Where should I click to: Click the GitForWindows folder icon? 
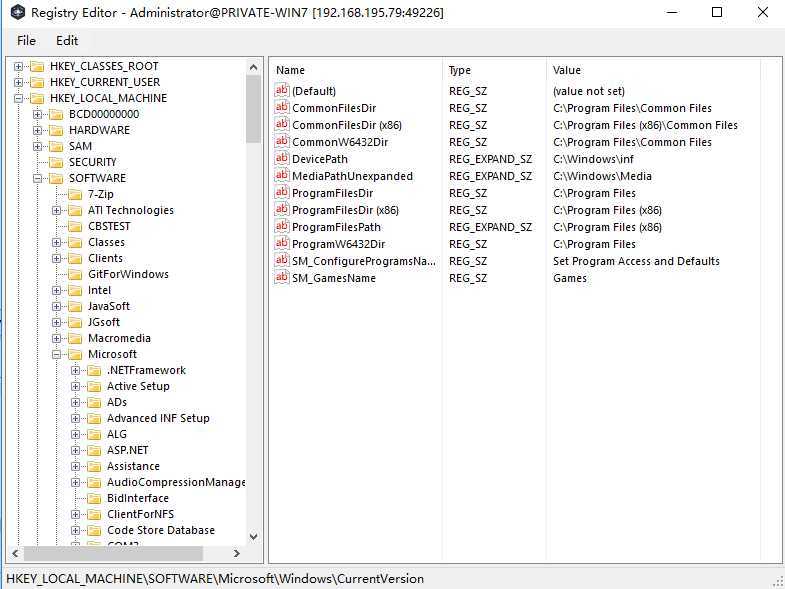coord(75,274)
